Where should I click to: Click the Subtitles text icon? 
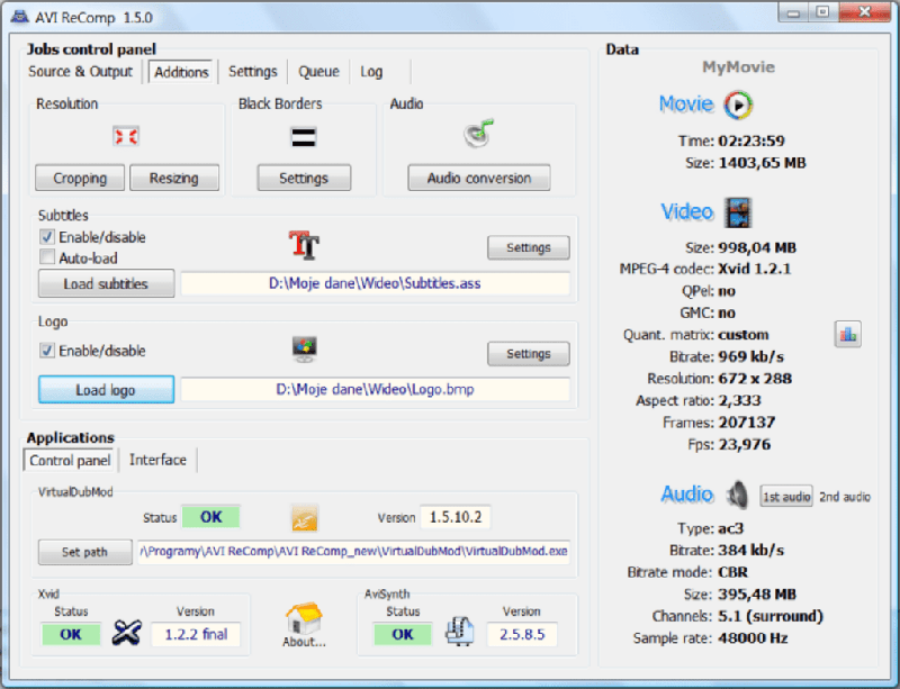point(304,245)
